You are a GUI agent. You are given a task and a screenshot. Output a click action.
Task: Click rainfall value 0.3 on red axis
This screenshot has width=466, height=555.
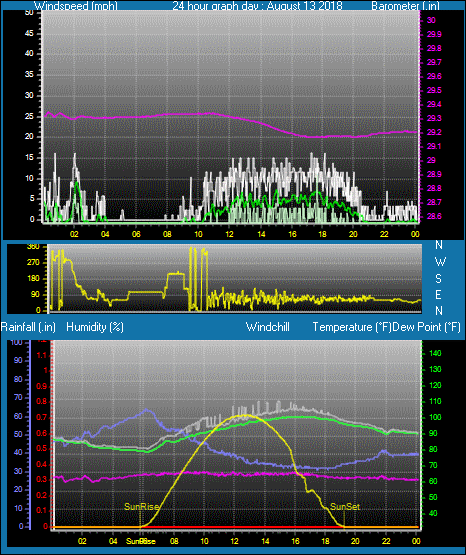42,480
